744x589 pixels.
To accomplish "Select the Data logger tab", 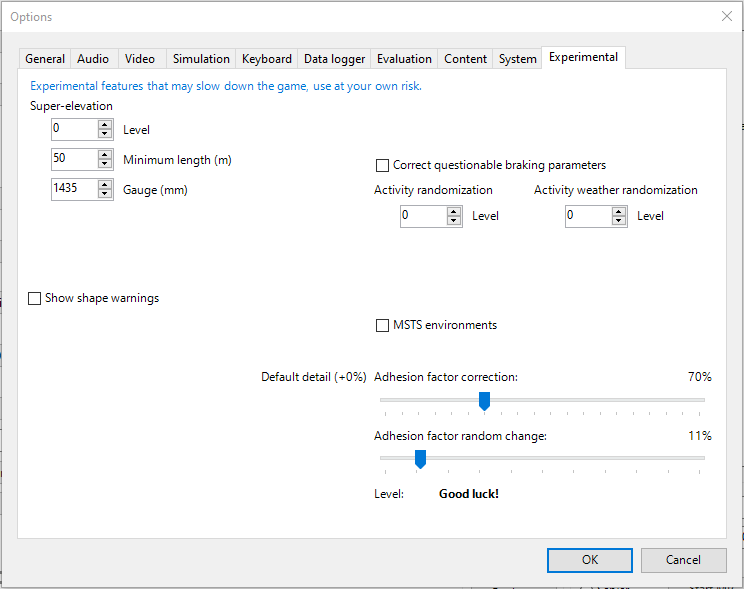I will (334, 59).
